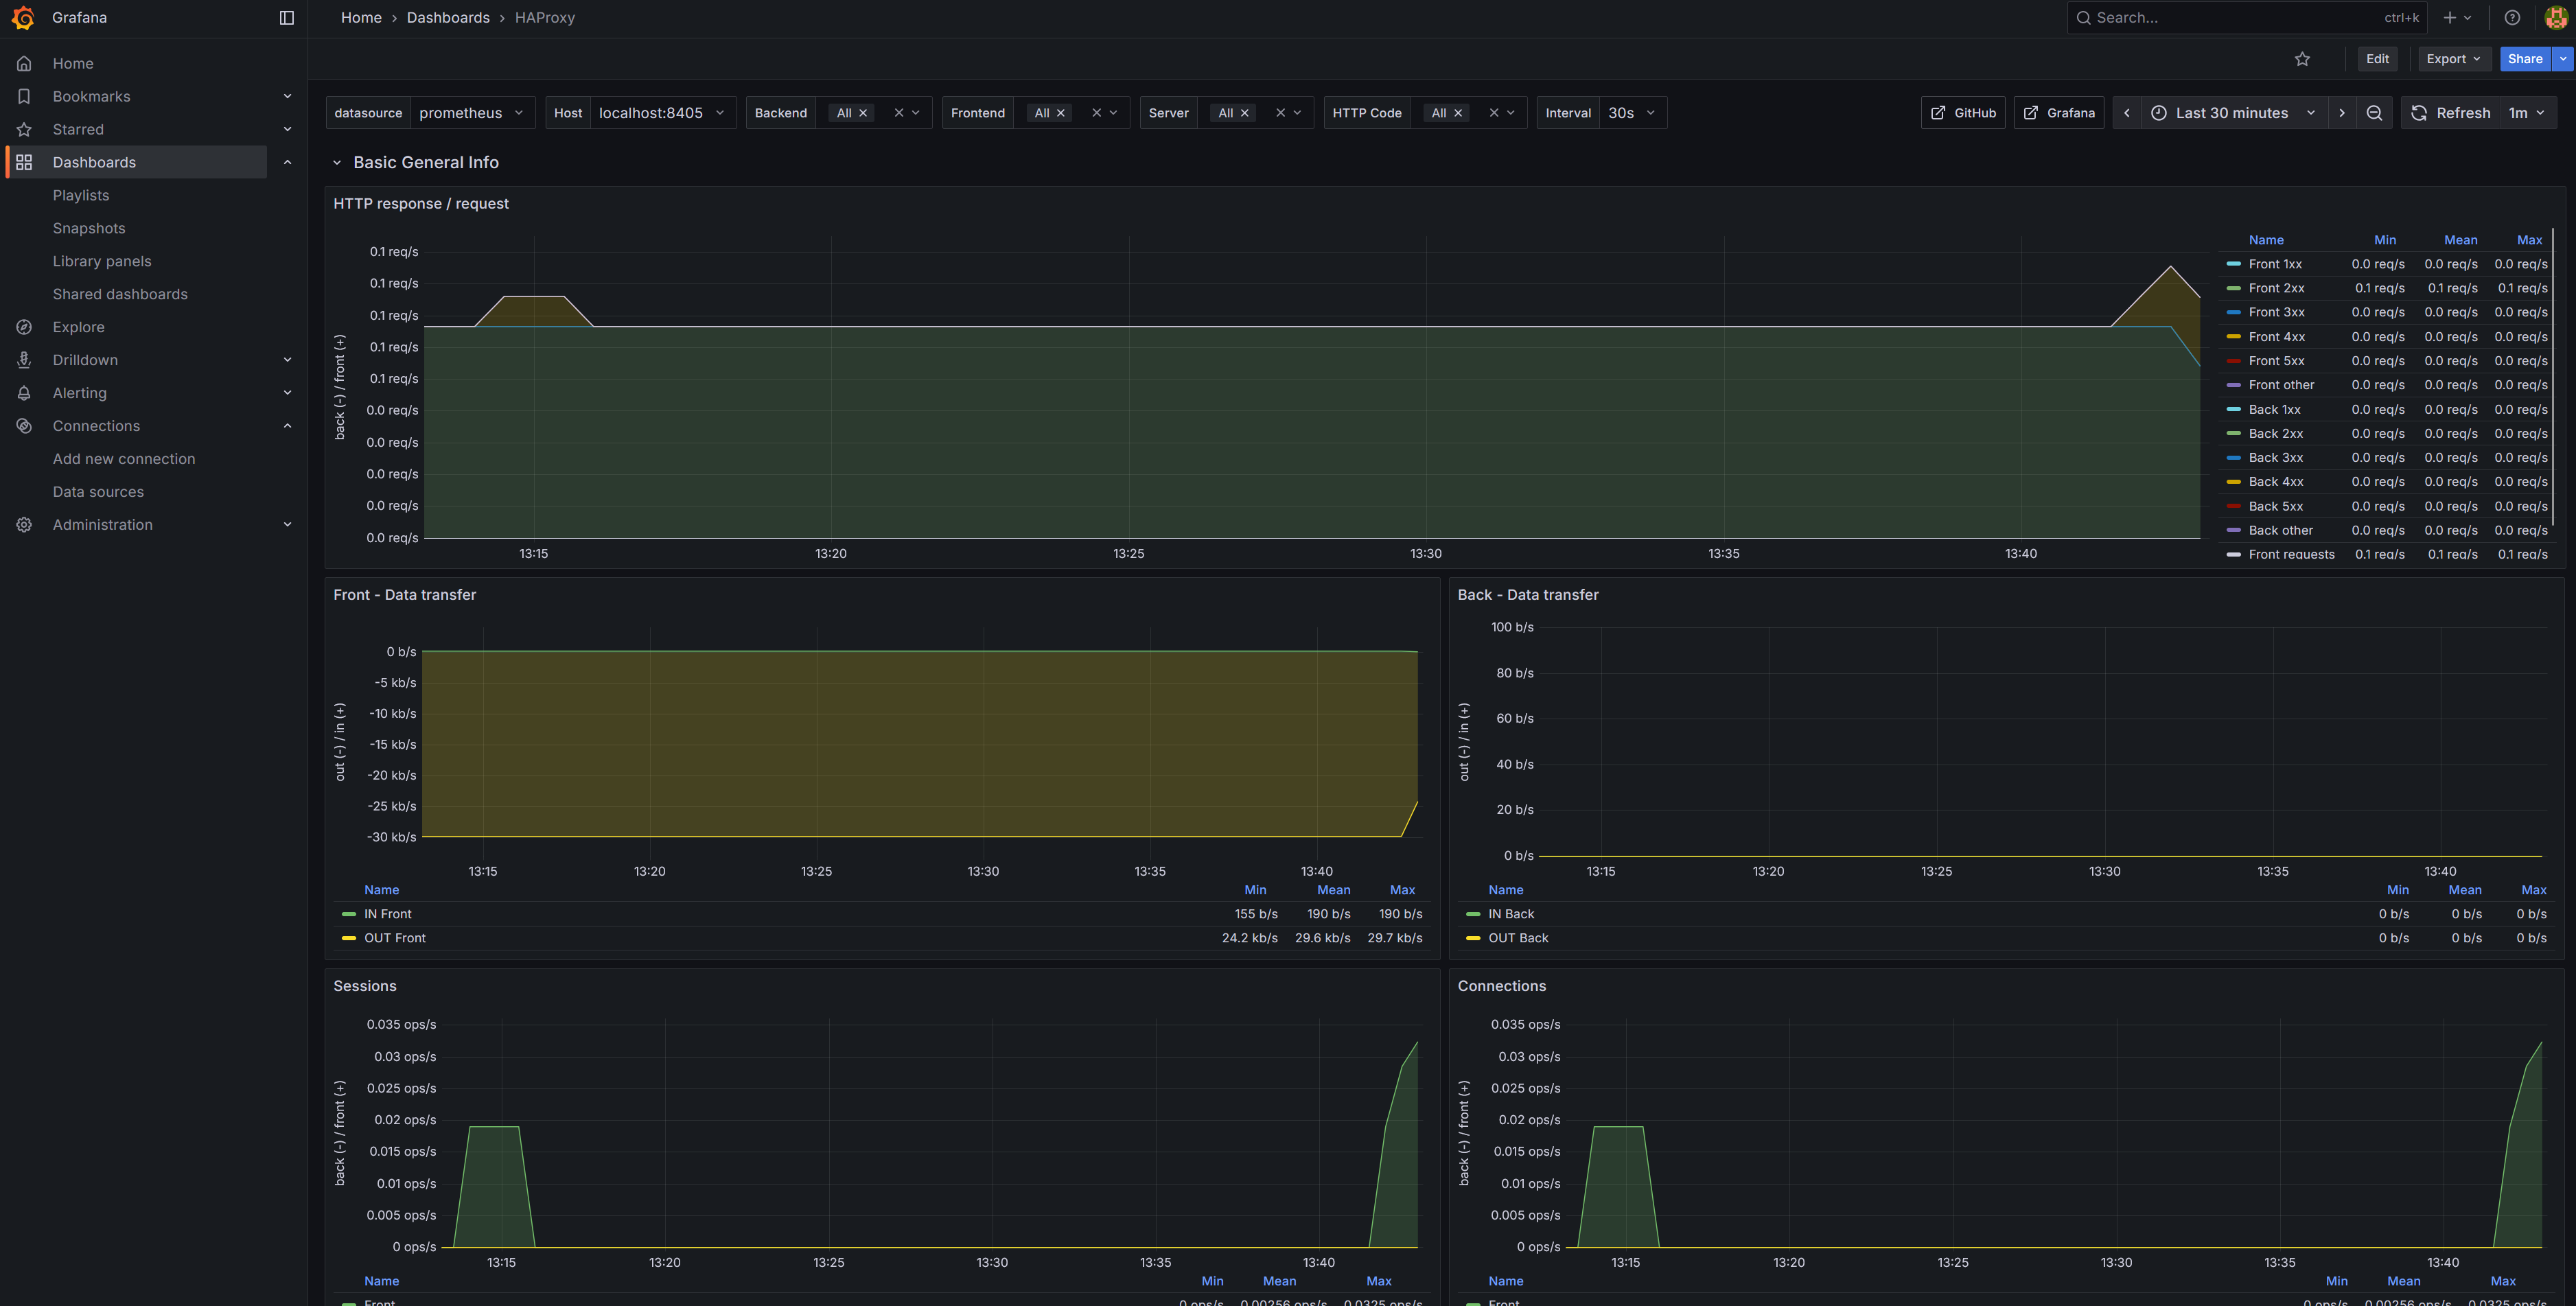Open the help icon in the top bar
Viewport: 2576px width, 1306px height.
[2513, 17]
